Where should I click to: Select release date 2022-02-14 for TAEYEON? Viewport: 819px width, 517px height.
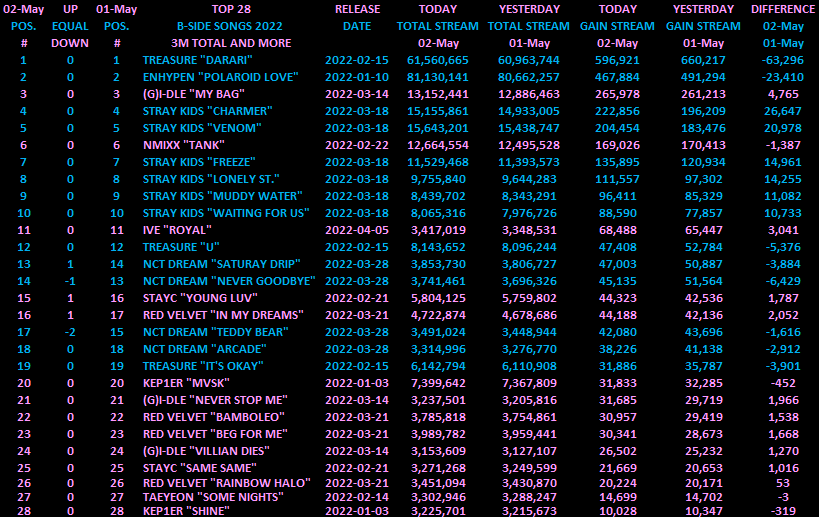pos(357,497)
